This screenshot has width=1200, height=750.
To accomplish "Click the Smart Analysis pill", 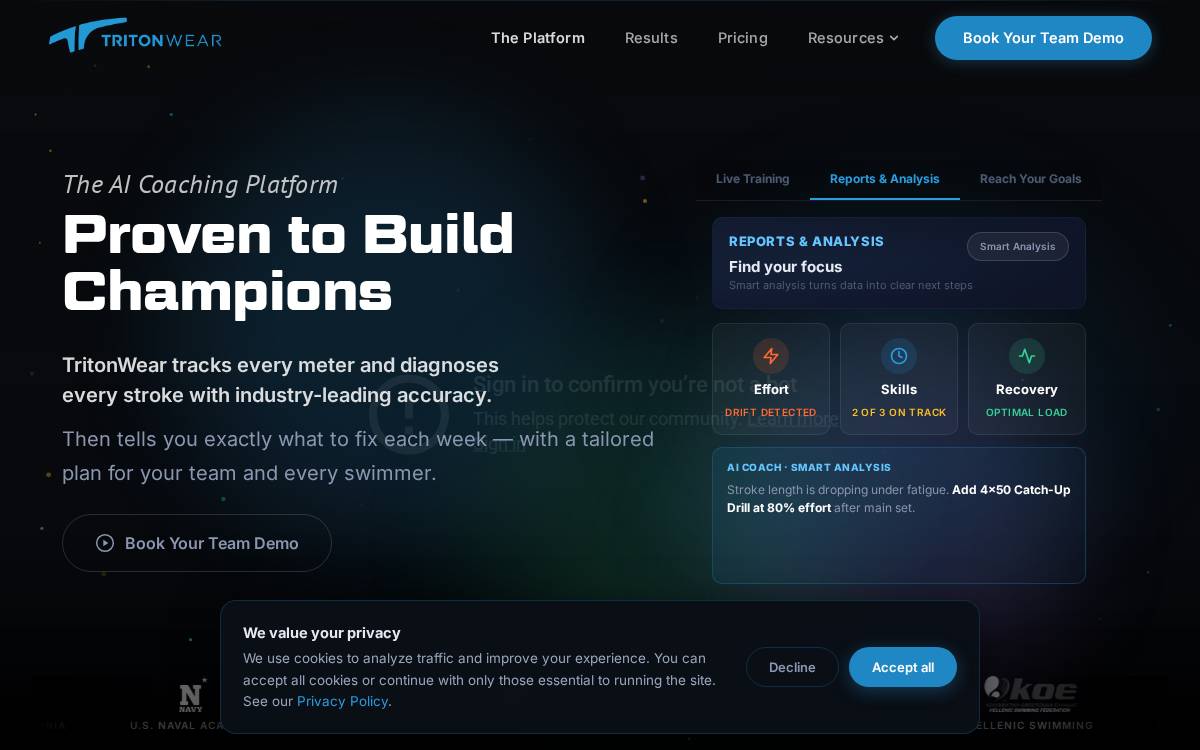I will [x=1018, y=247].
